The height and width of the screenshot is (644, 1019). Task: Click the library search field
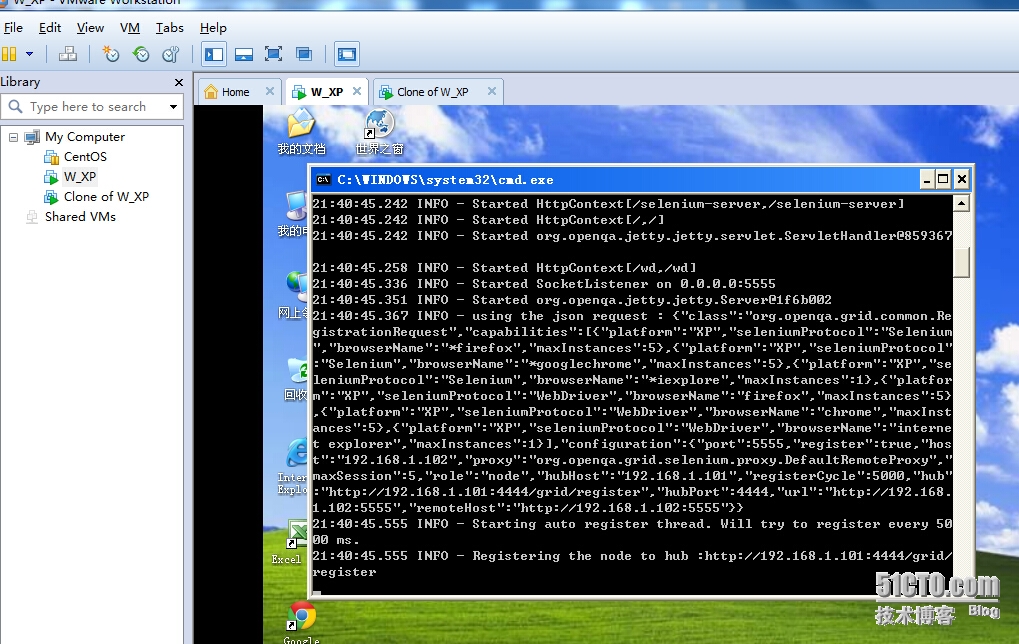pyautogui.click(x=92, y=107)
